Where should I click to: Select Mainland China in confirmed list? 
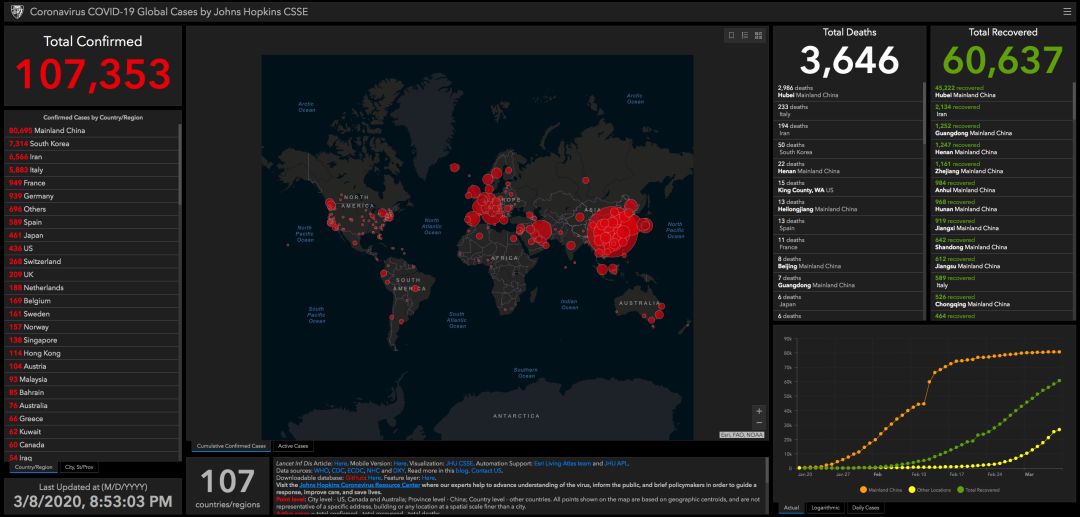(92, 130)
